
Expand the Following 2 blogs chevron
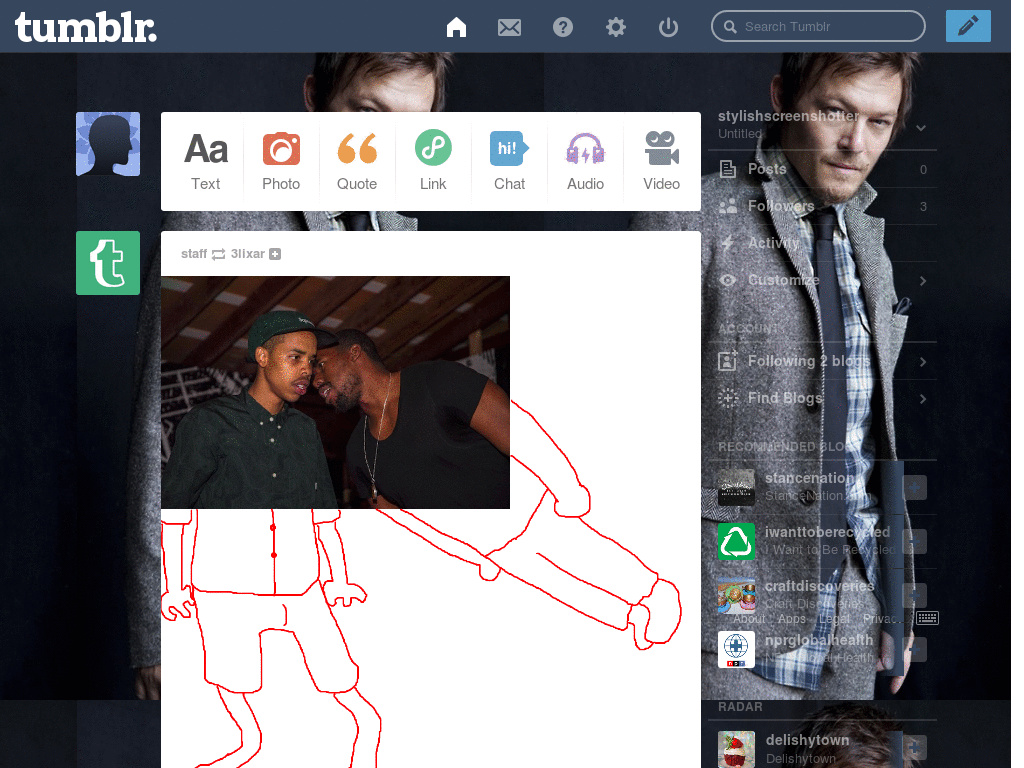pyautogui.click(x=923, y=362)
